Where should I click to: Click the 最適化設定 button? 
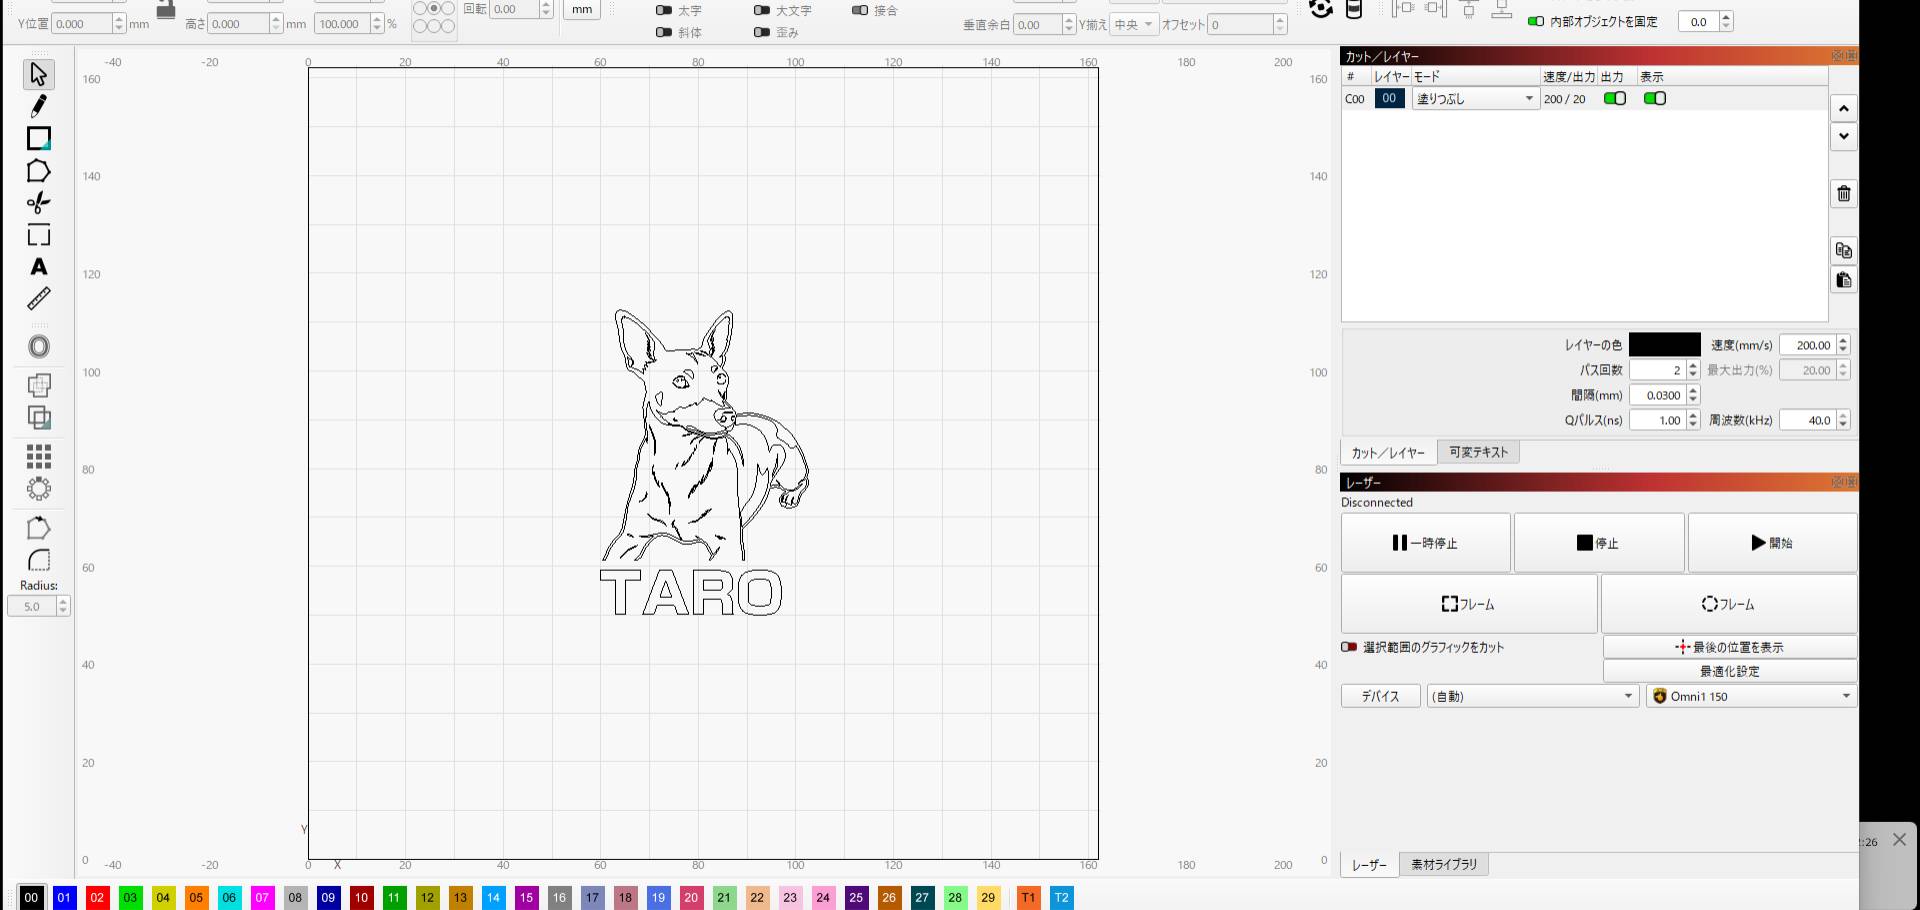click(1729, 671)
